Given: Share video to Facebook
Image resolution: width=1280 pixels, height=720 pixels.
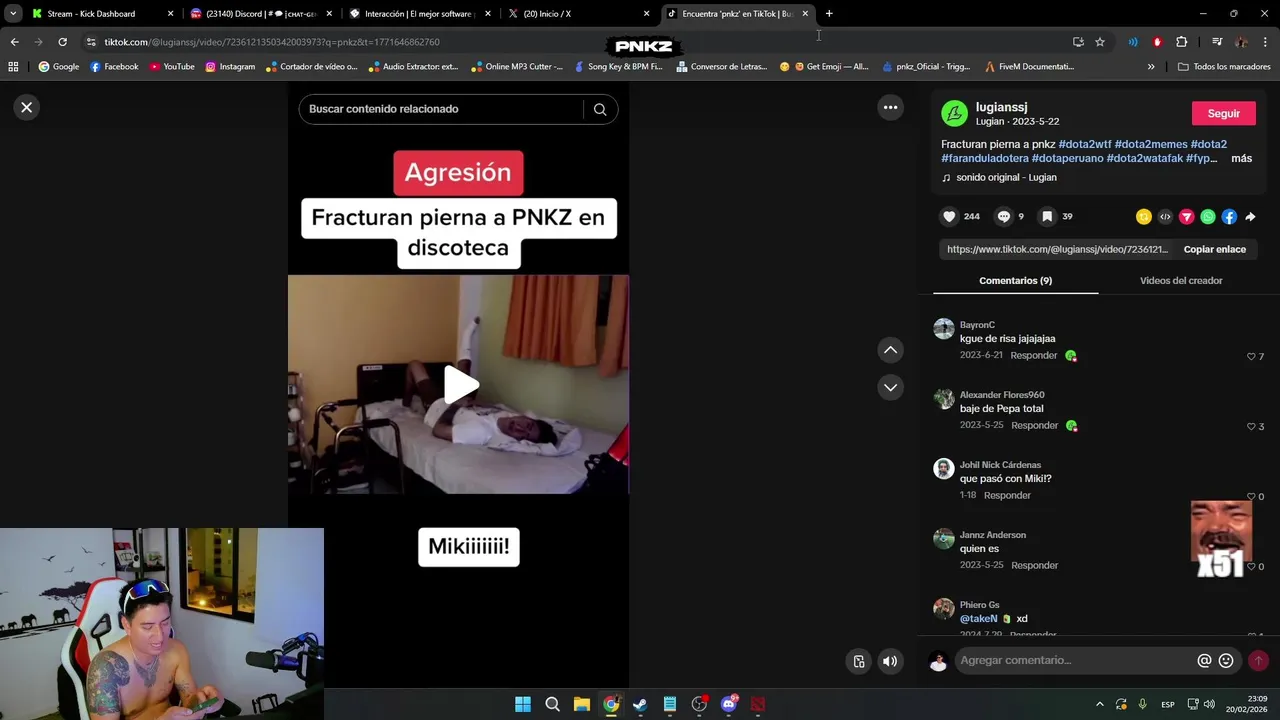Looking at the screenshot, I should (1229, 217).
